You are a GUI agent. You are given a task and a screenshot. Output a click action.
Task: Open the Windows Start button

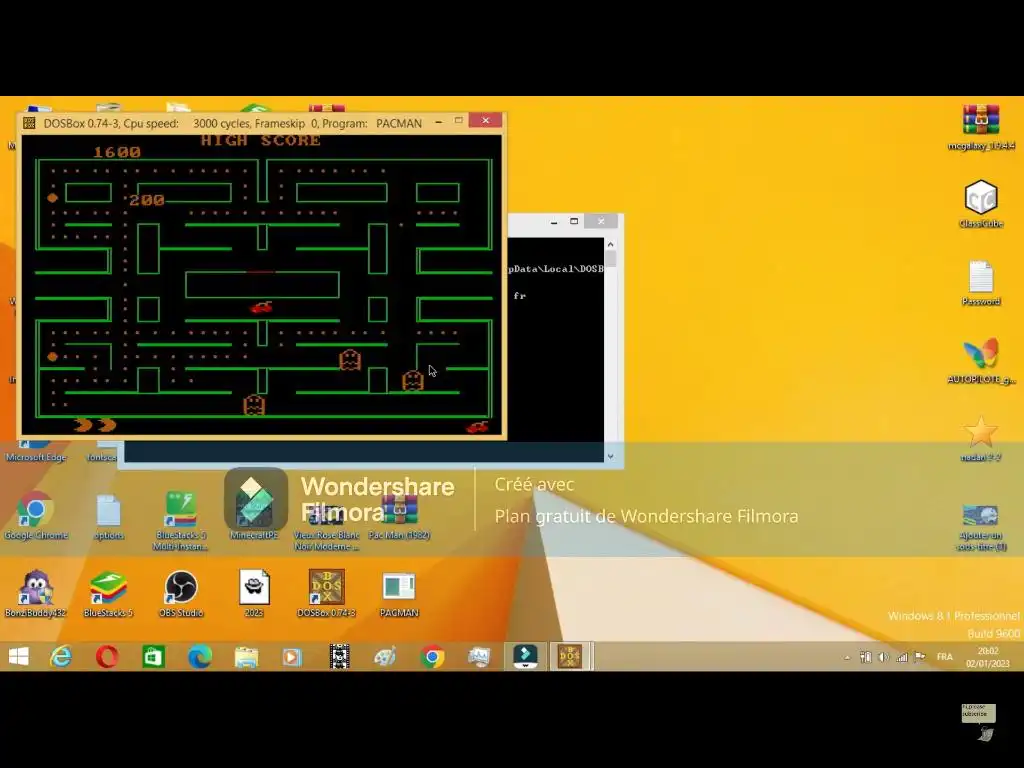(x=18, y=656)
